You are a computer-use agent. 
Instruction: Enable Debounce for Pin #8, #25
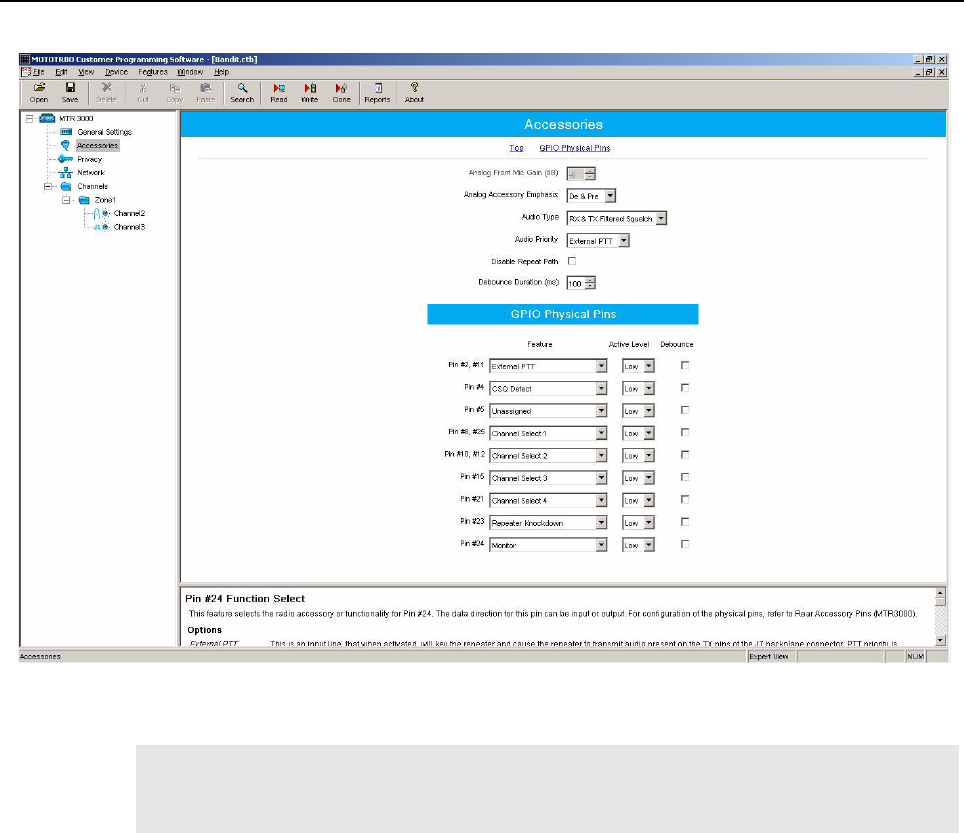click(x=685, y=432)
